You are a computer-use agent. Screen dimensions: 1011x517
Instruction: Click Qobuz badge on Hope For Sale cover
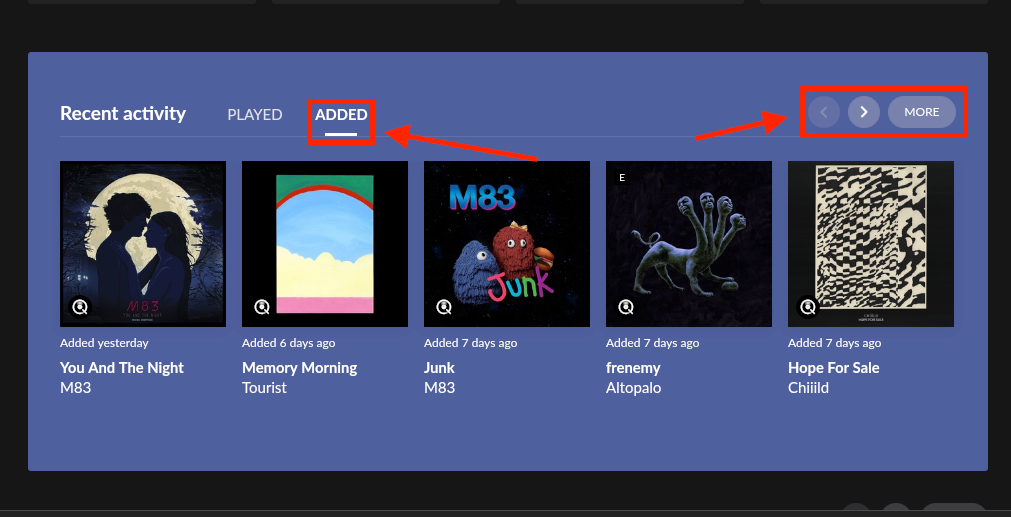click(808, 307)
